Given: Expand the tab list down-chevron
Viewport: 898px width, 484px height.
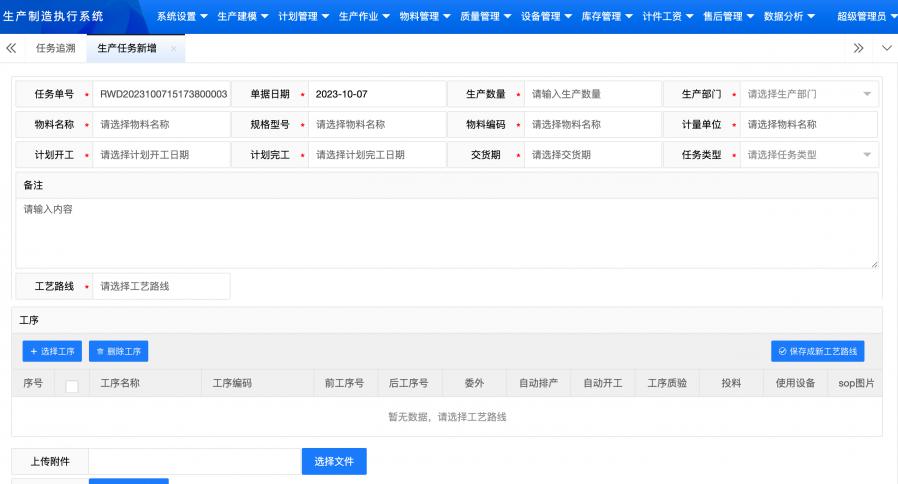Looking at the screenshot, I should pyautogui.click(x=886, y=48).
